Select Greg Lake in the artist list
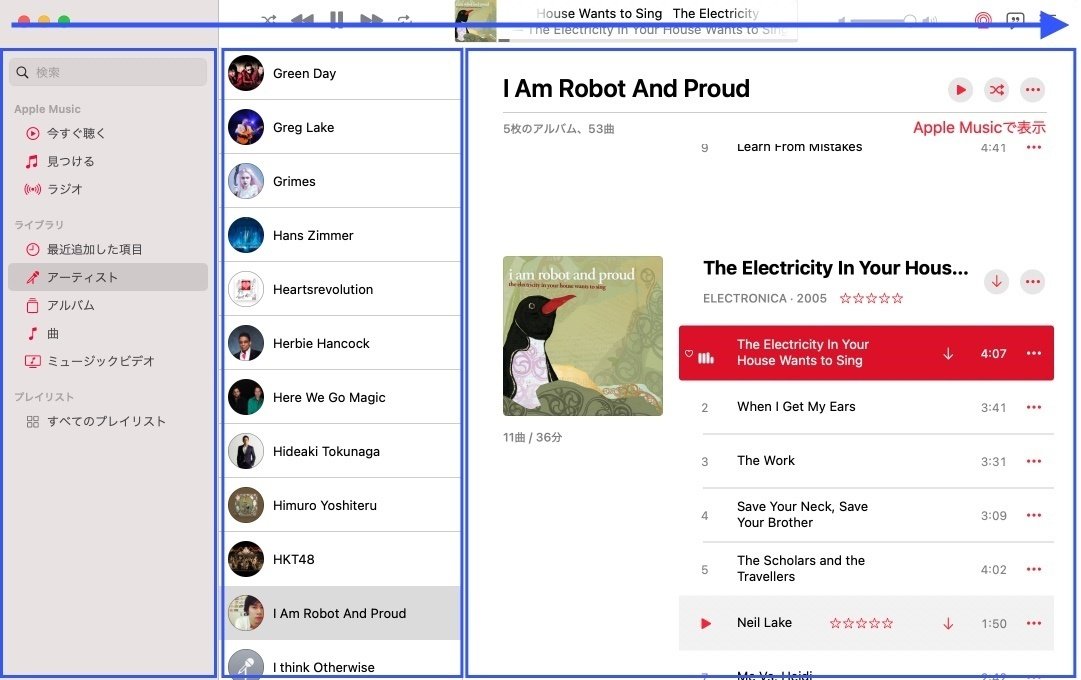The height and width of the screenshot is (680, 1081). click(x=341, y=127)
